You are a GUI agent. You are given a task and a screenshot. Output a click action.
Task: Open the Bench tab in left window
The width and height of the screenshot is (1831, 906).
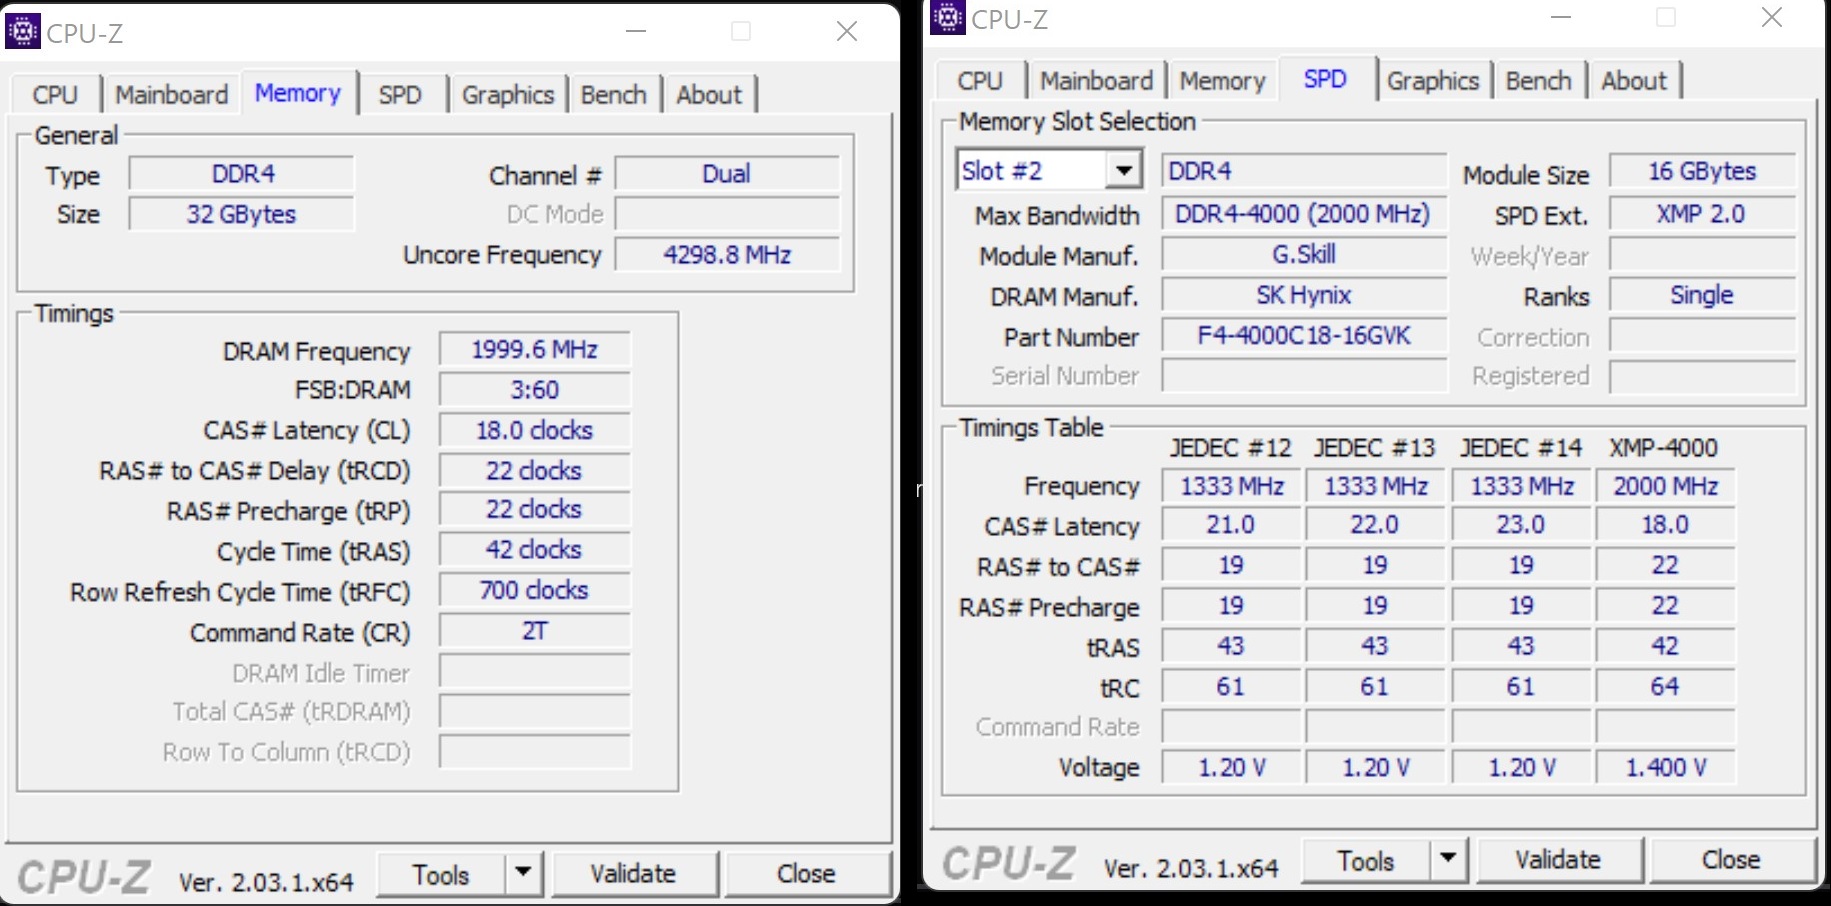point(614,95)
